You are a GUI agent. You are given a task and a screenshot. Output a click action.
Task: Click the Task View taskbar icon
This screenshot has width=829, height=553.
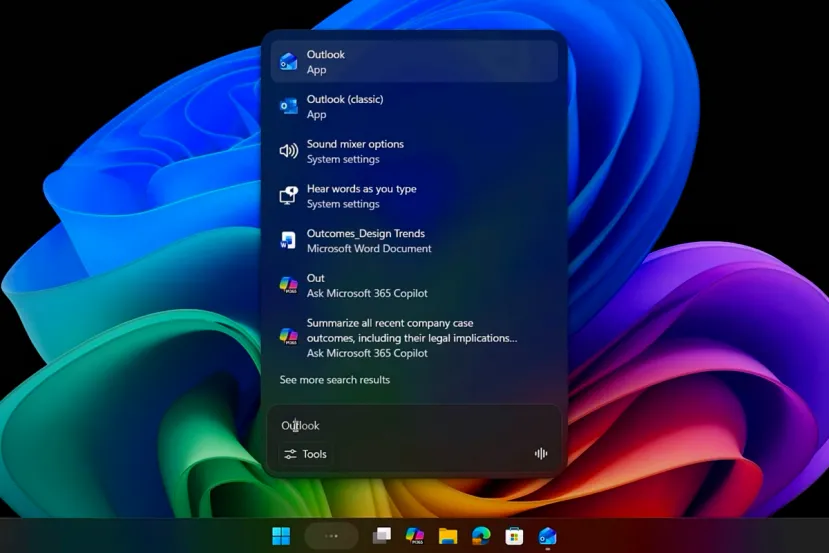(382, 536)
